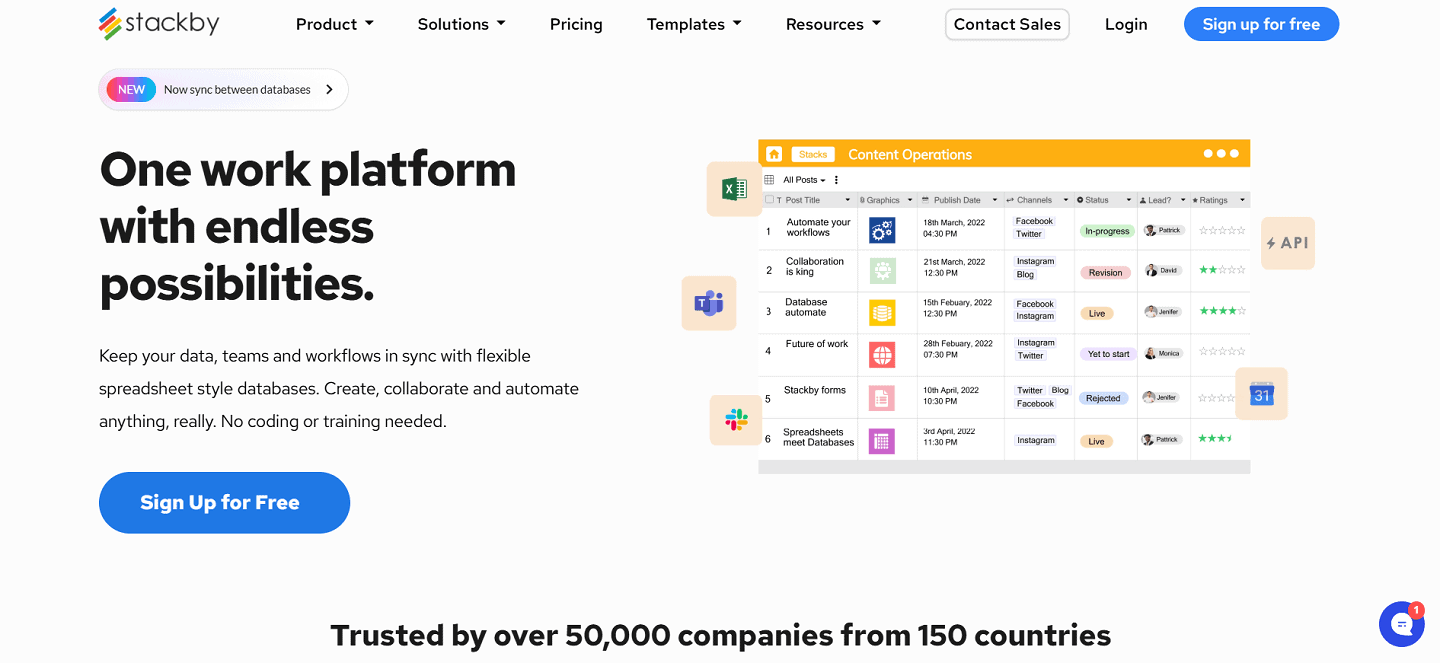This screenshot has width=1440, height=663.
Task: Click the Sign Up for Free button
Action: point(224,502)
